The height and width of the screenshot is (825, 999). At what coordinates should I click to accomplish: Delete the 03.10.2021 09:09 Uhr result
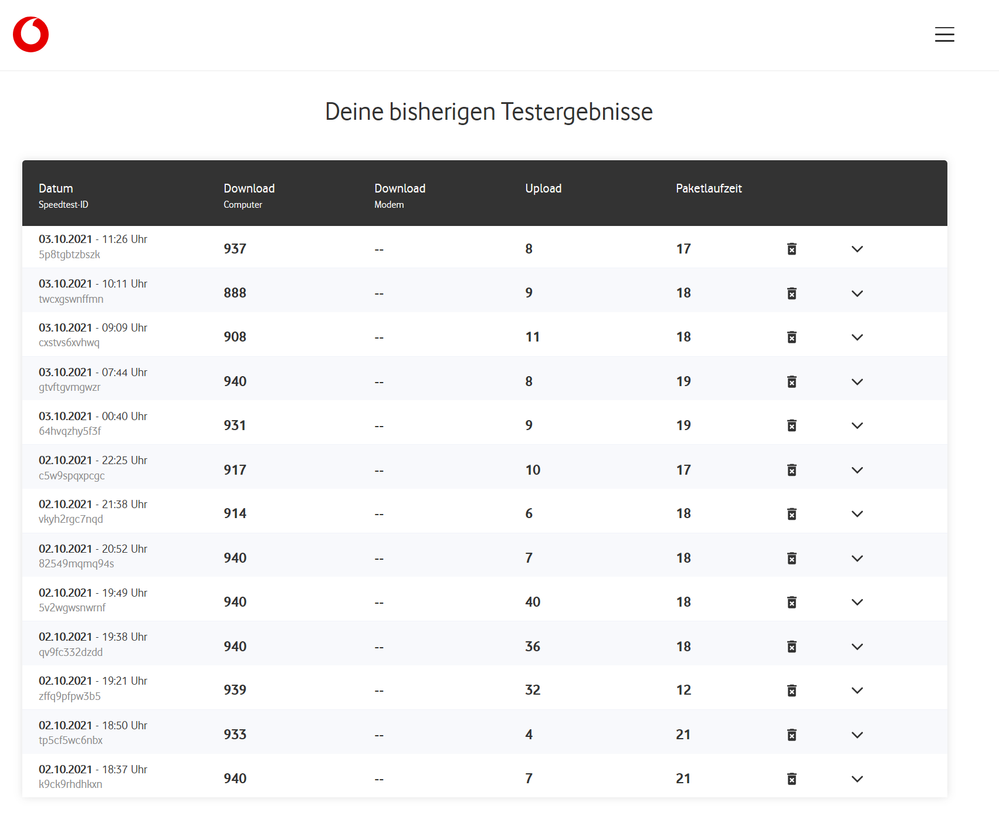[x=791, y=337]
